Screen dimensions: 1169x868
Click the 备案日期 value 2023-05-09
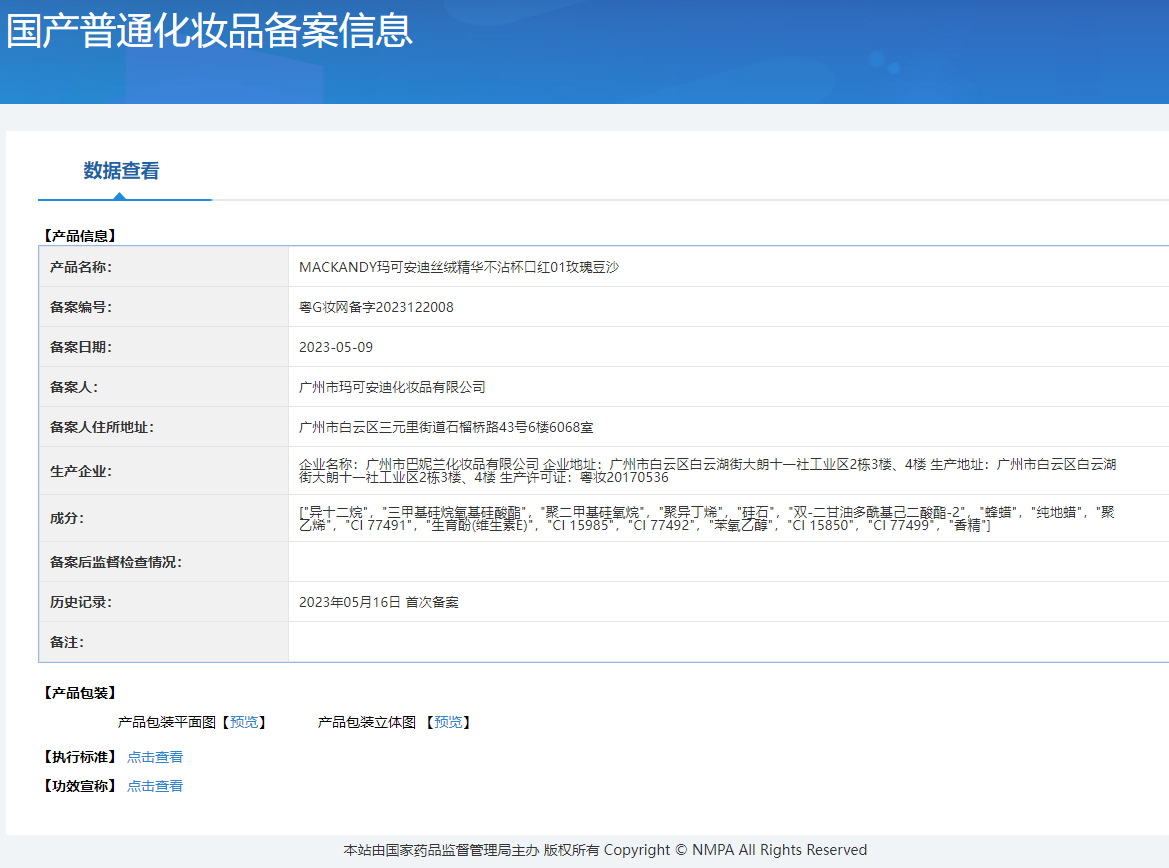336,347
